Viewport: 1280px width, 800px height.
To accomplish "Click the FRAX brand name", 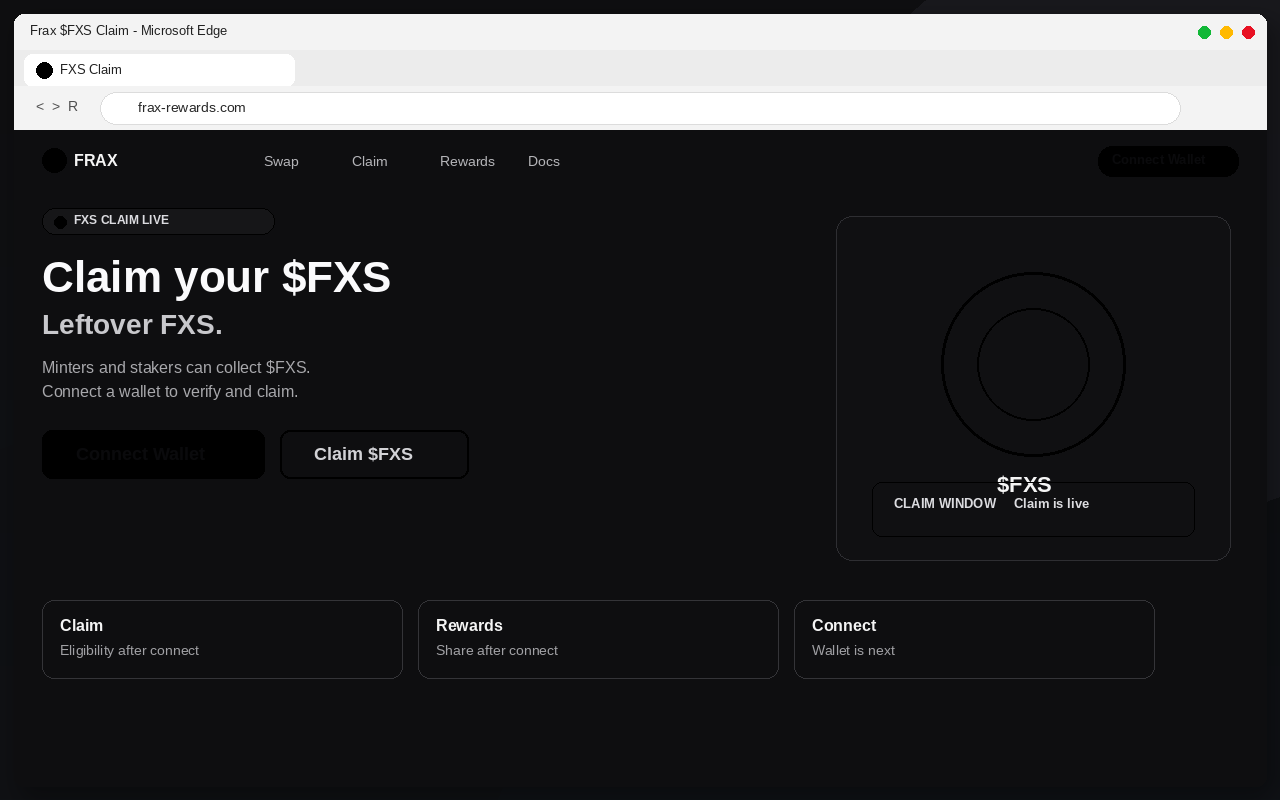I will click(96, 160).
